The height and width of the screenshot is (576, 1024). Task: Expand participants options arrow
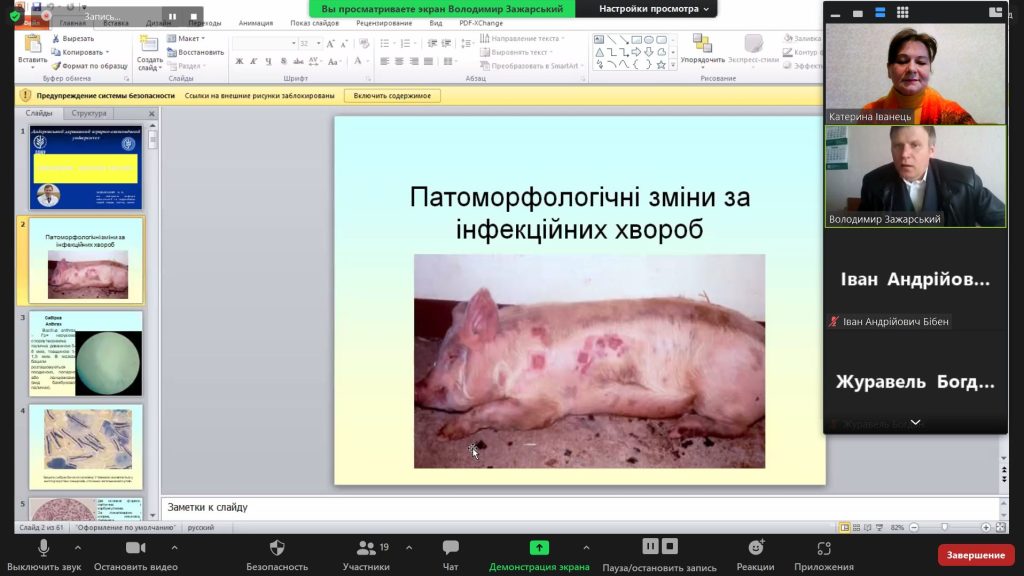[x=409, y=547]
